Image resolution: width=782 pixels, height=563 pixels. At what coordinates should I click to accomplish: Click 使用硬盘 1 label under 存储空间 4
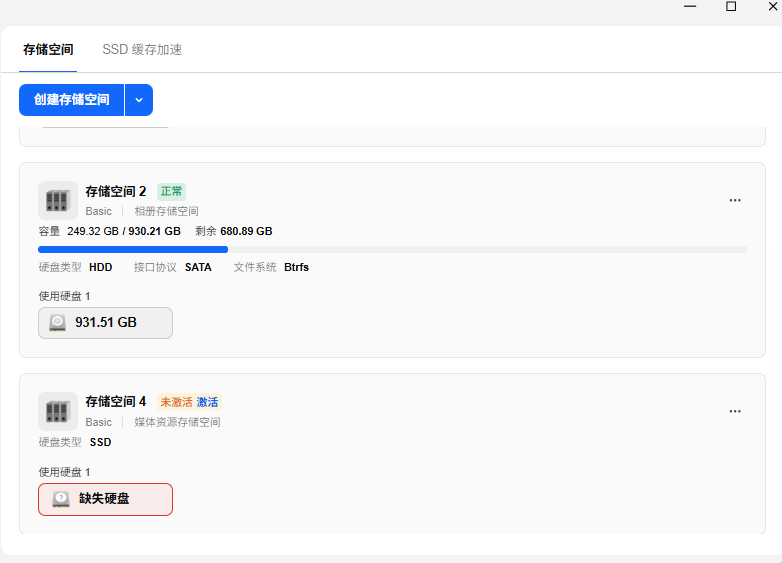64,472
